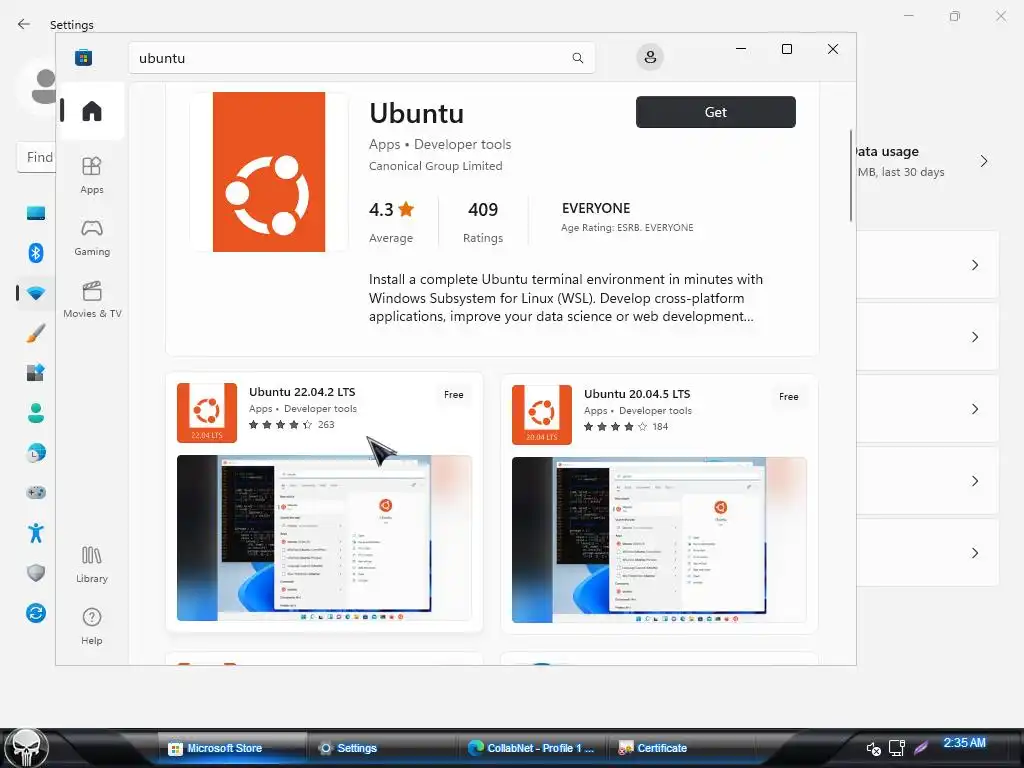The image size is (1024, 768).
Task: Click the taskbar clock 2:35 AM
Action: pos(964,743)
